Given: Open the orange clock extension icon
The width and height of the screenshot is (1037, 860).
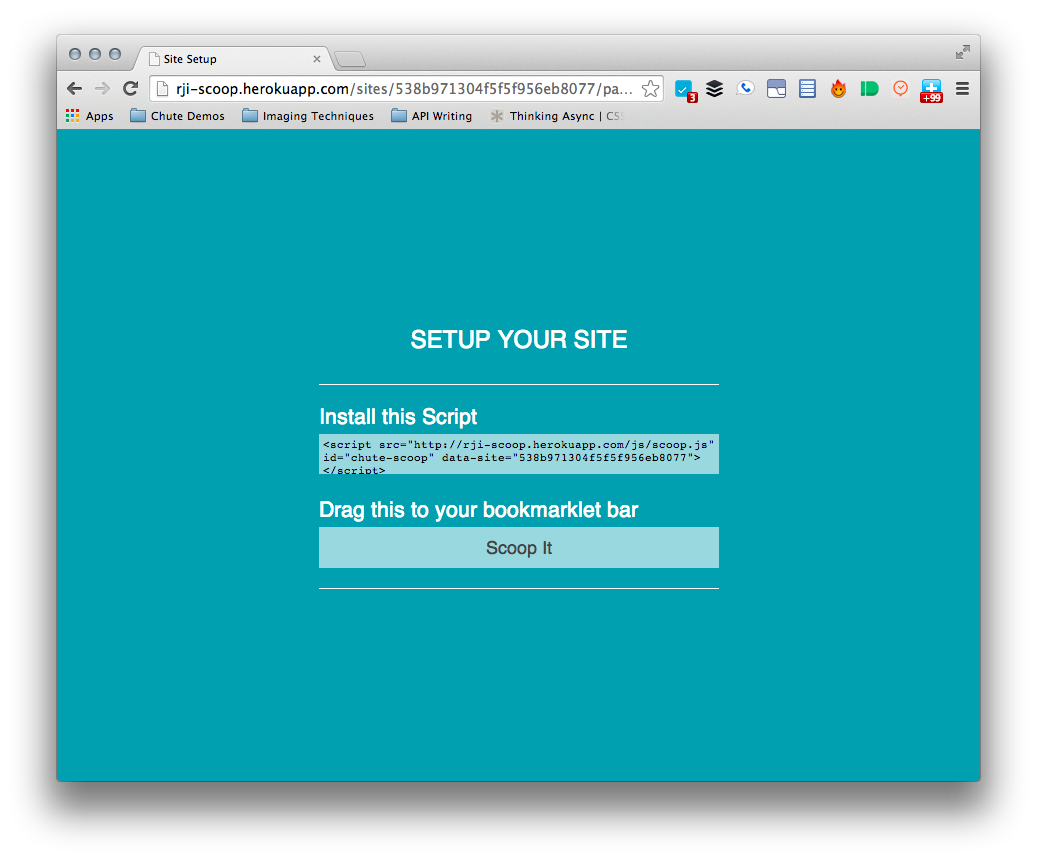Looking at the screenshot, I should coord(900,89).
